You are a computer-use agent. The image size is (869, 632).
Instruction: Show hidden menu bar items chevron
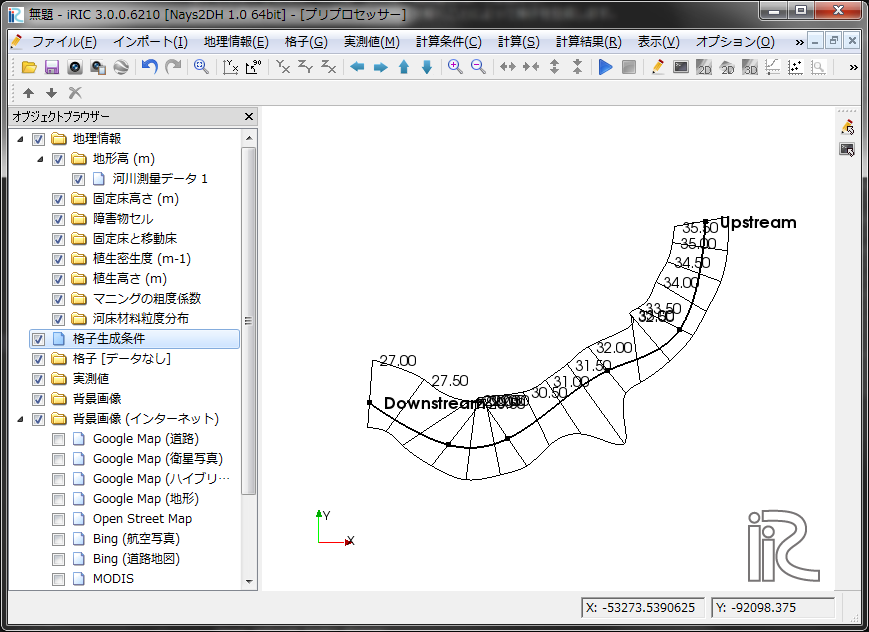point(799,42)
